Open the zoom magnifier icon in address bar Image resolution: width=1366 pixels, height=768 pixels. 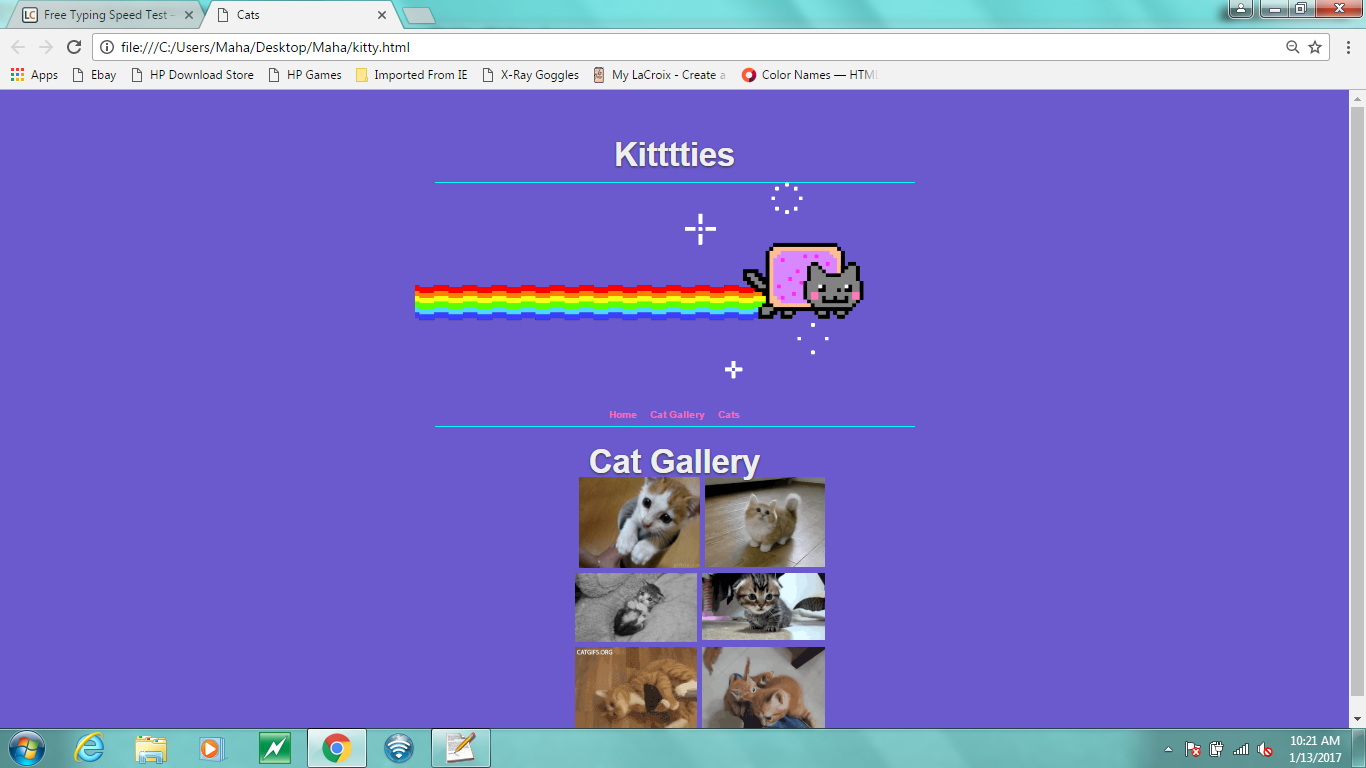coord(1293,47)
